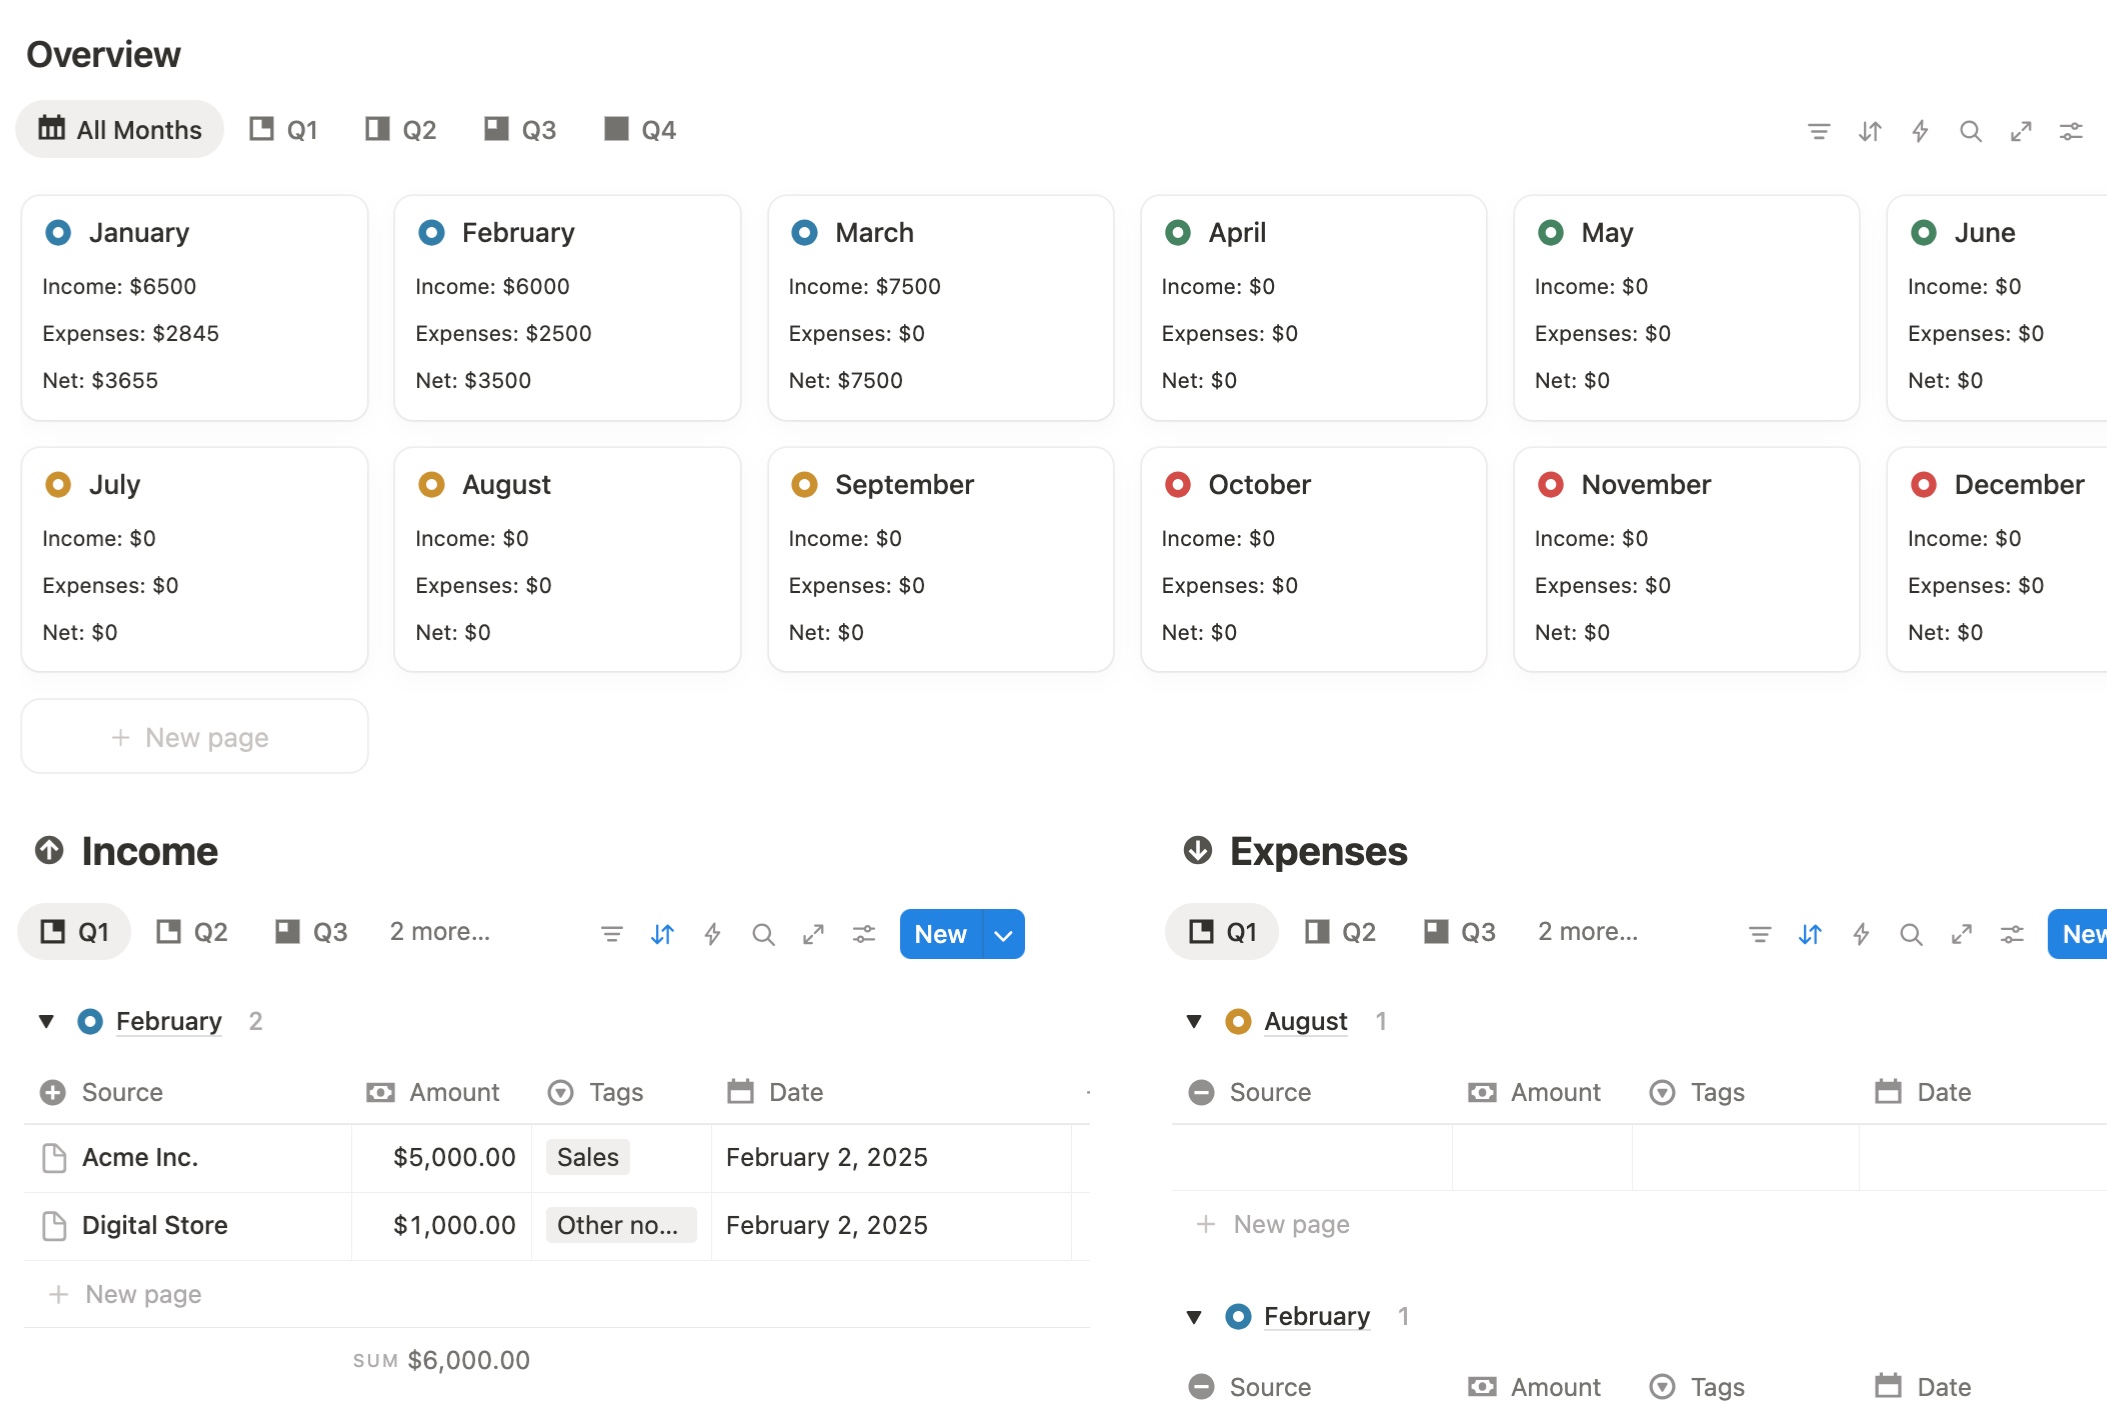This screenshot has width=2107, height=1405.
Task: Click the Sales tag on Acme Inc.
Action: pyautogui.click(x=587, y=1157)
